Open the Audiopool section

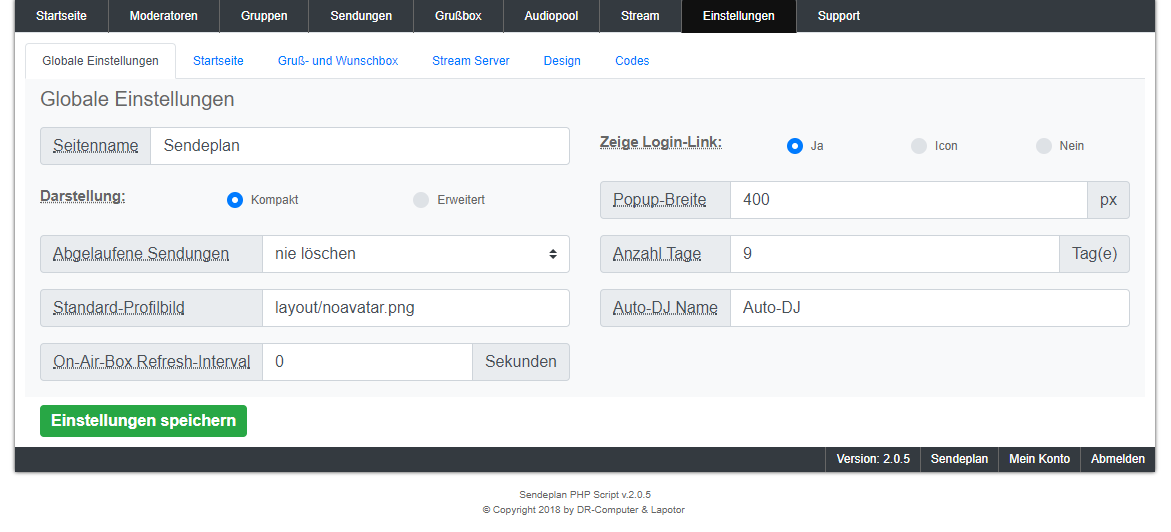point(551,16)
